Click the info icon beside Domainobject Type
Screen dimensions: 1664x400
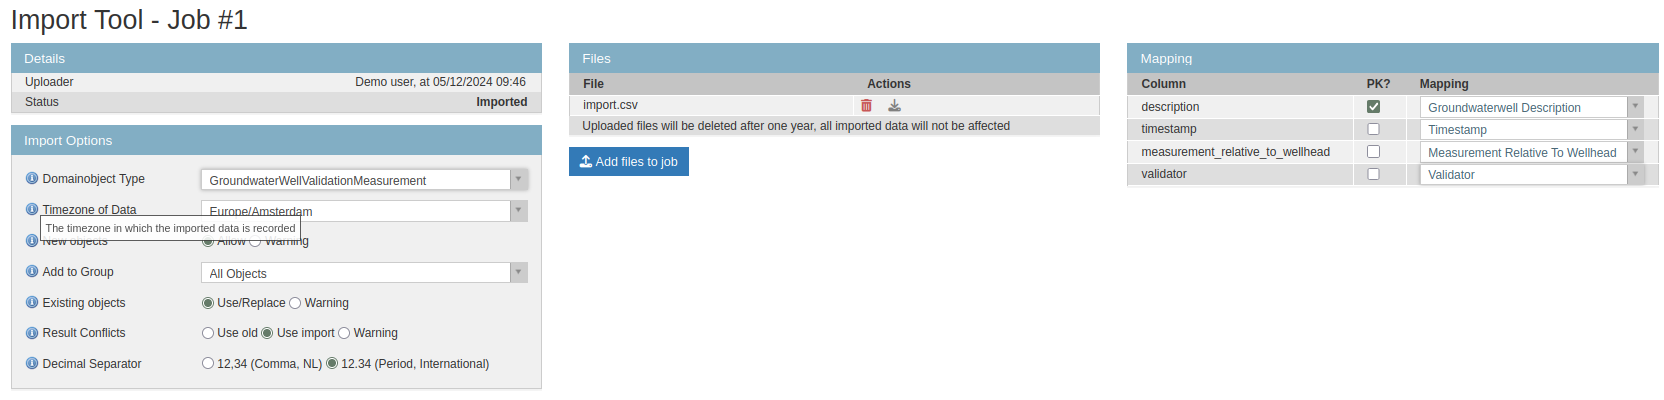(32, 179)
